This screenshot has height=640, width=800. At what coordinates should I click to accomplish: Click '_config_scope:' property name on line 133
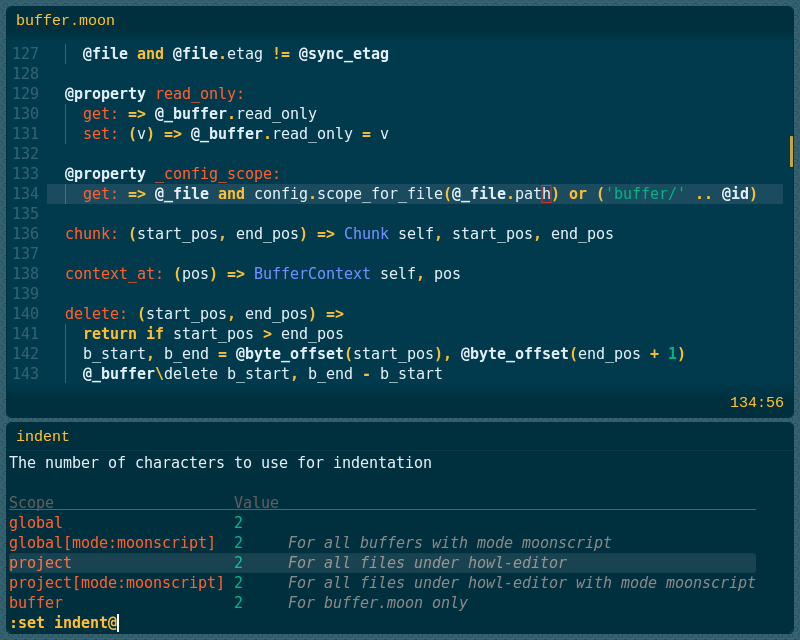point(218,174)
